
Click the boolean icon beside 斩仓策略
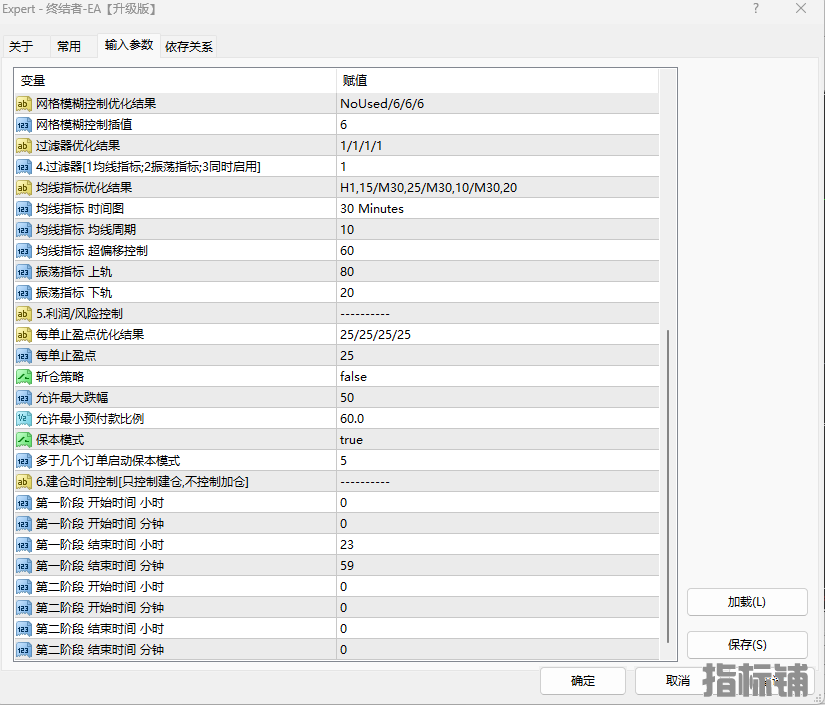[24, 377]
